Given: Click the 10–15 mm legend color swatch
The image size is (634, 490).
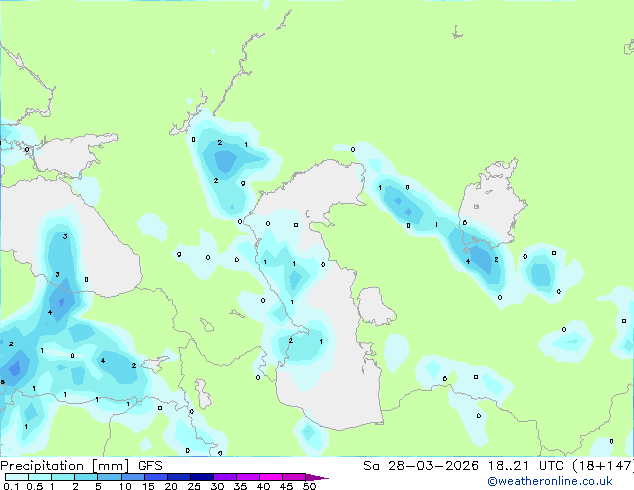Looking at the screenshot, I should click(x=133, y=477).
